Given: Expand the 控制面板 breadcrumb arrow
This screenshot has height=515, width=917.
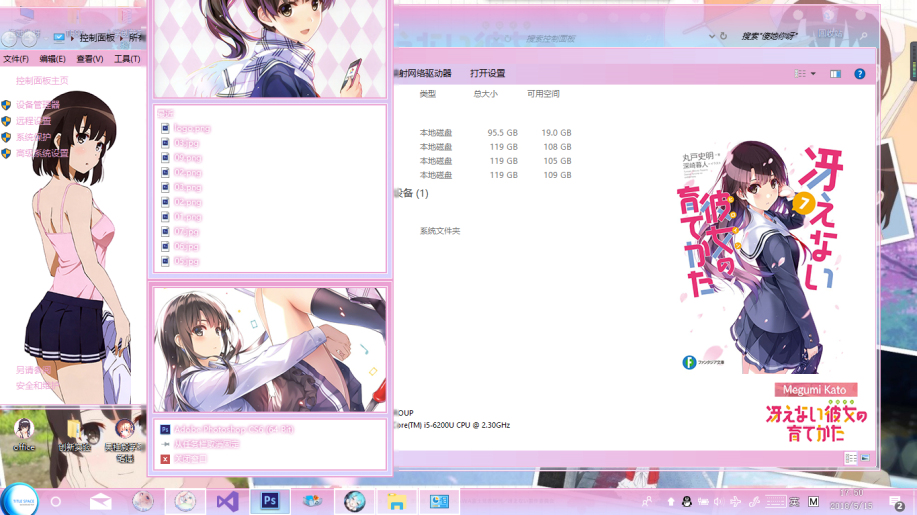Looking at the screenshot, I should 123,37.
